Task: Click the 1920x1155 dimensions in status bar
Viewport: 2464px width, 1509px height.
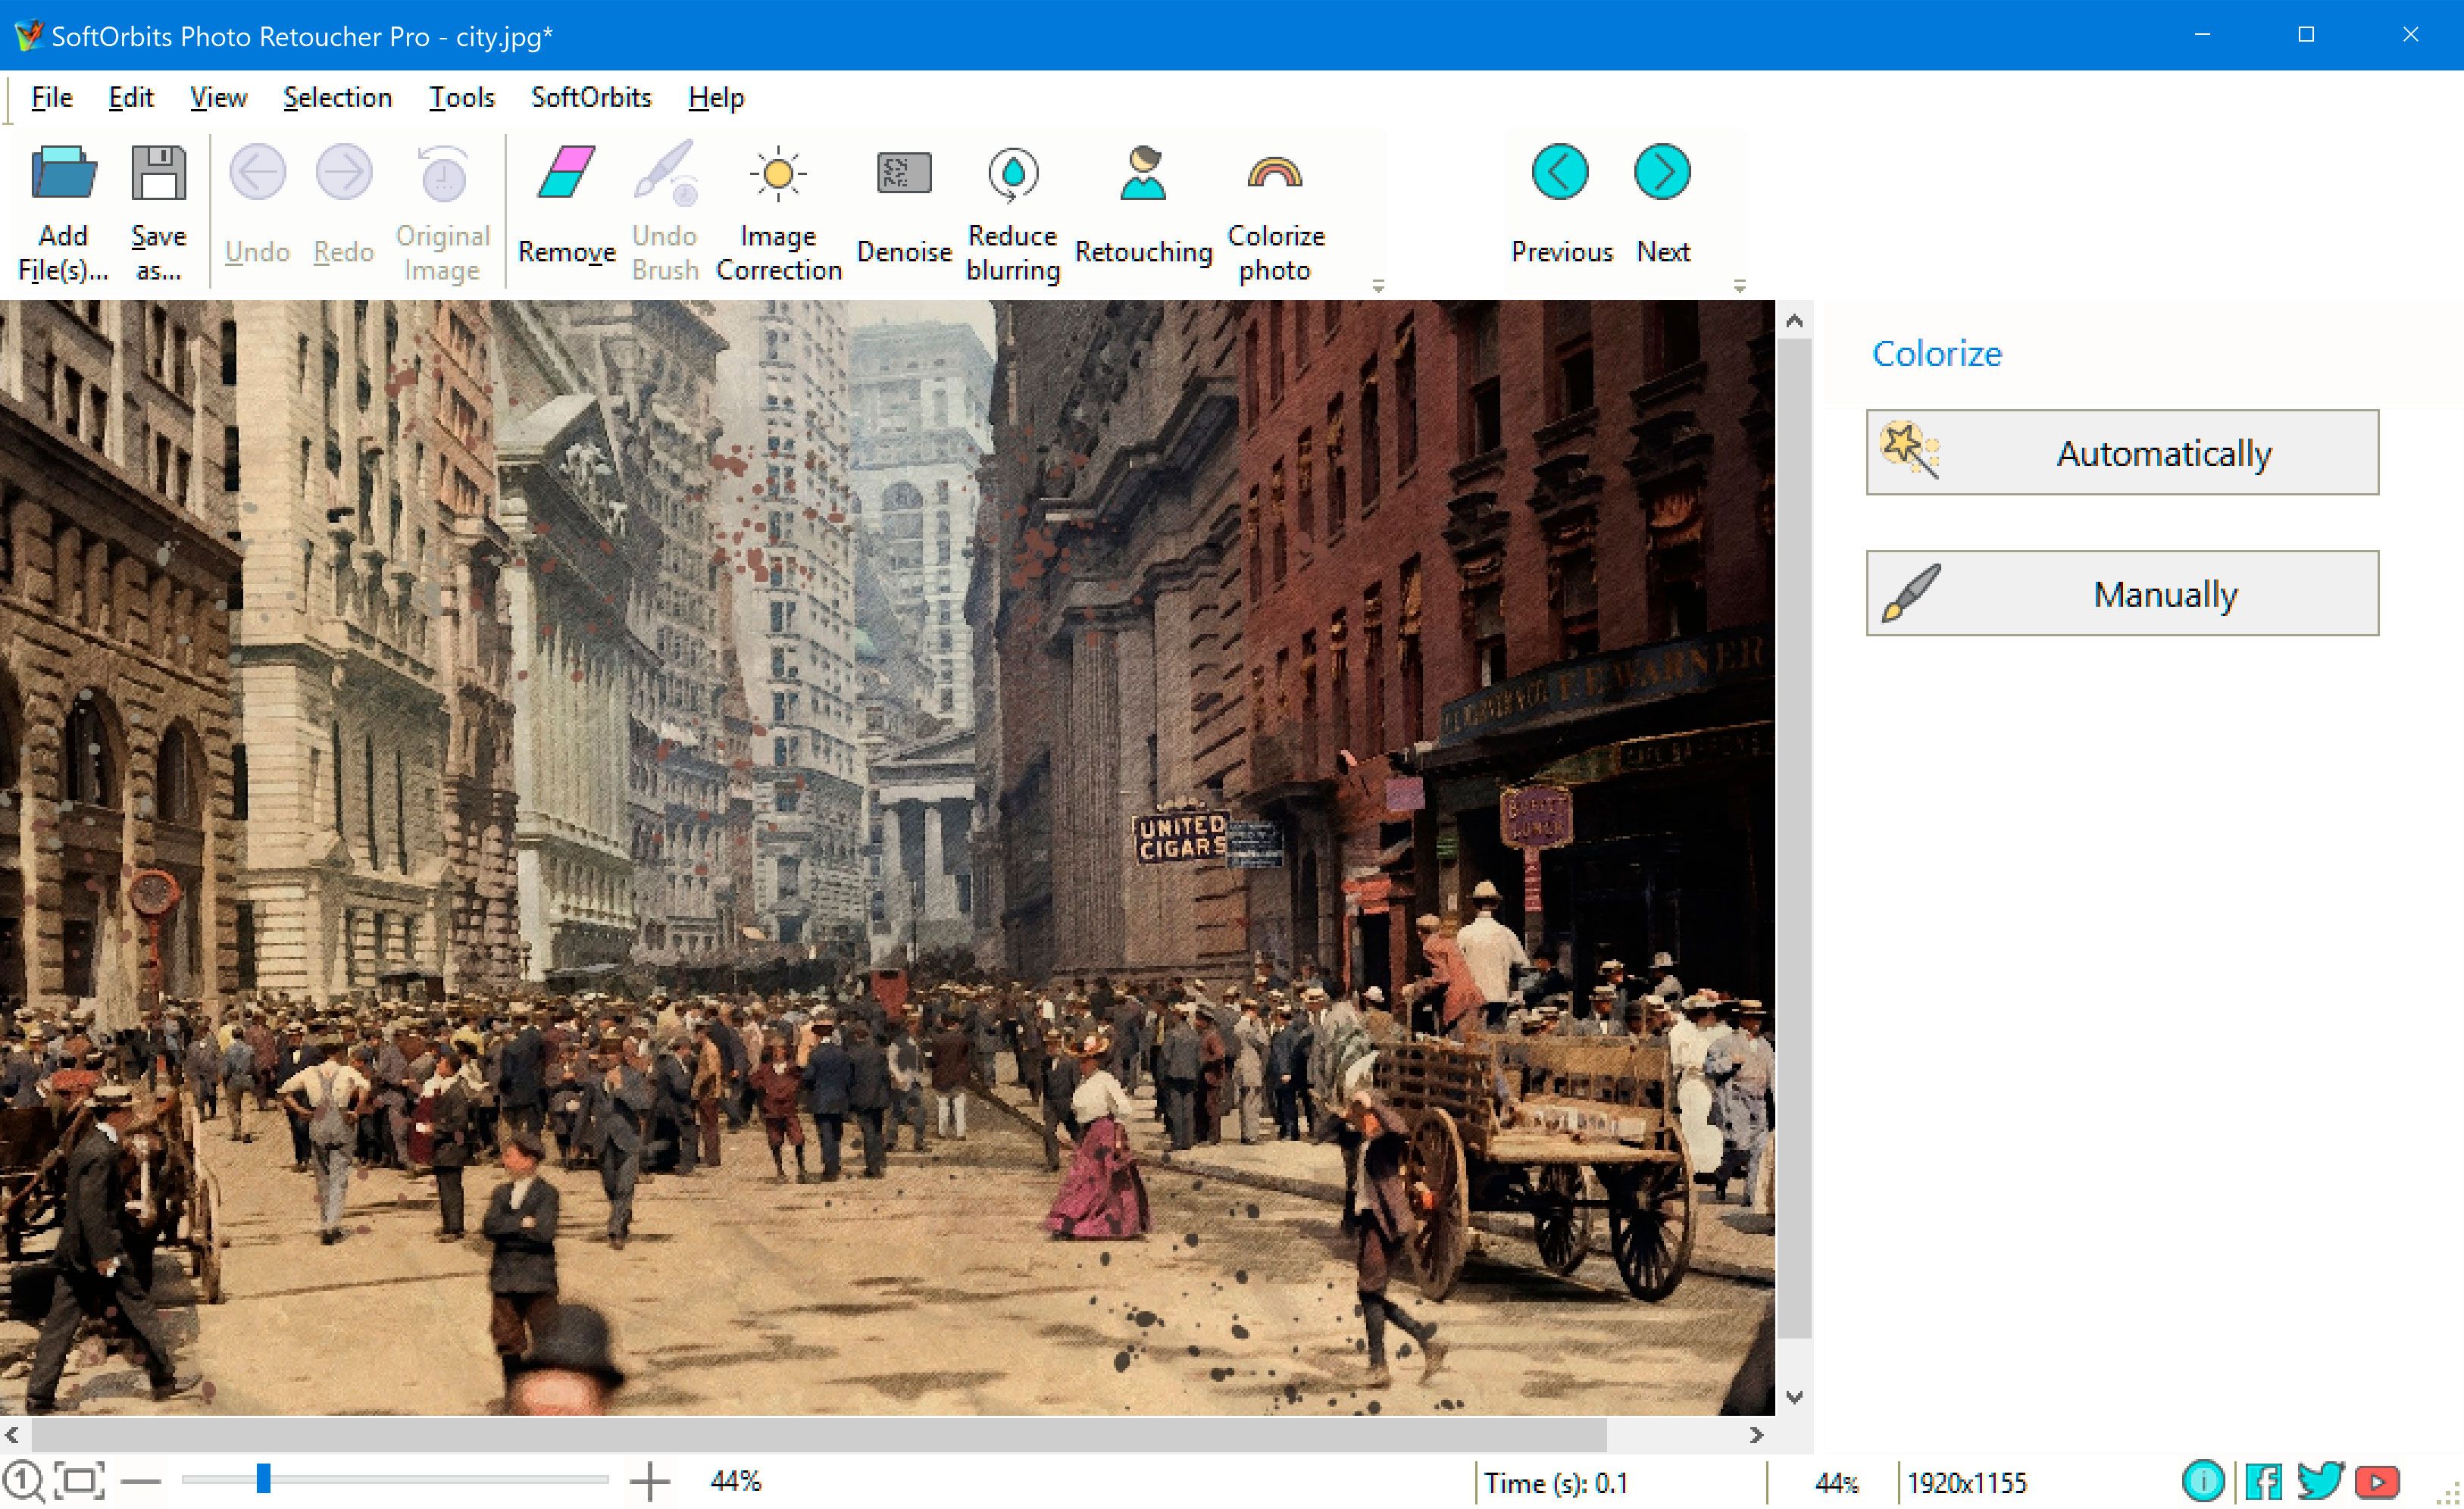Action: [x=1966, y=1483]
